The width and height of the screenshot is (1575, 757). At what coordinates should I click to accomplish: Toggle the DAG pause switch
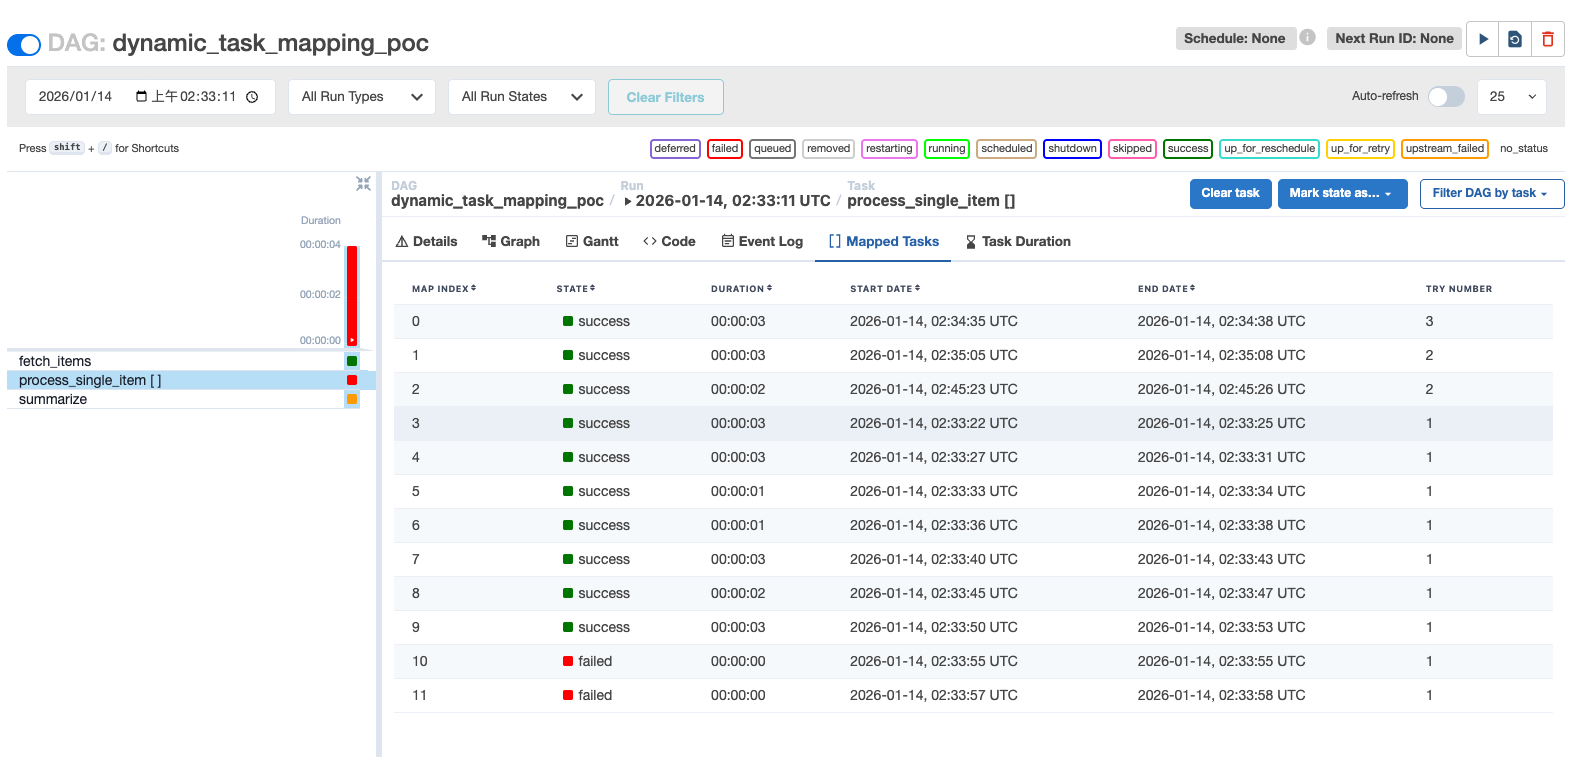(x=24, y=44)
